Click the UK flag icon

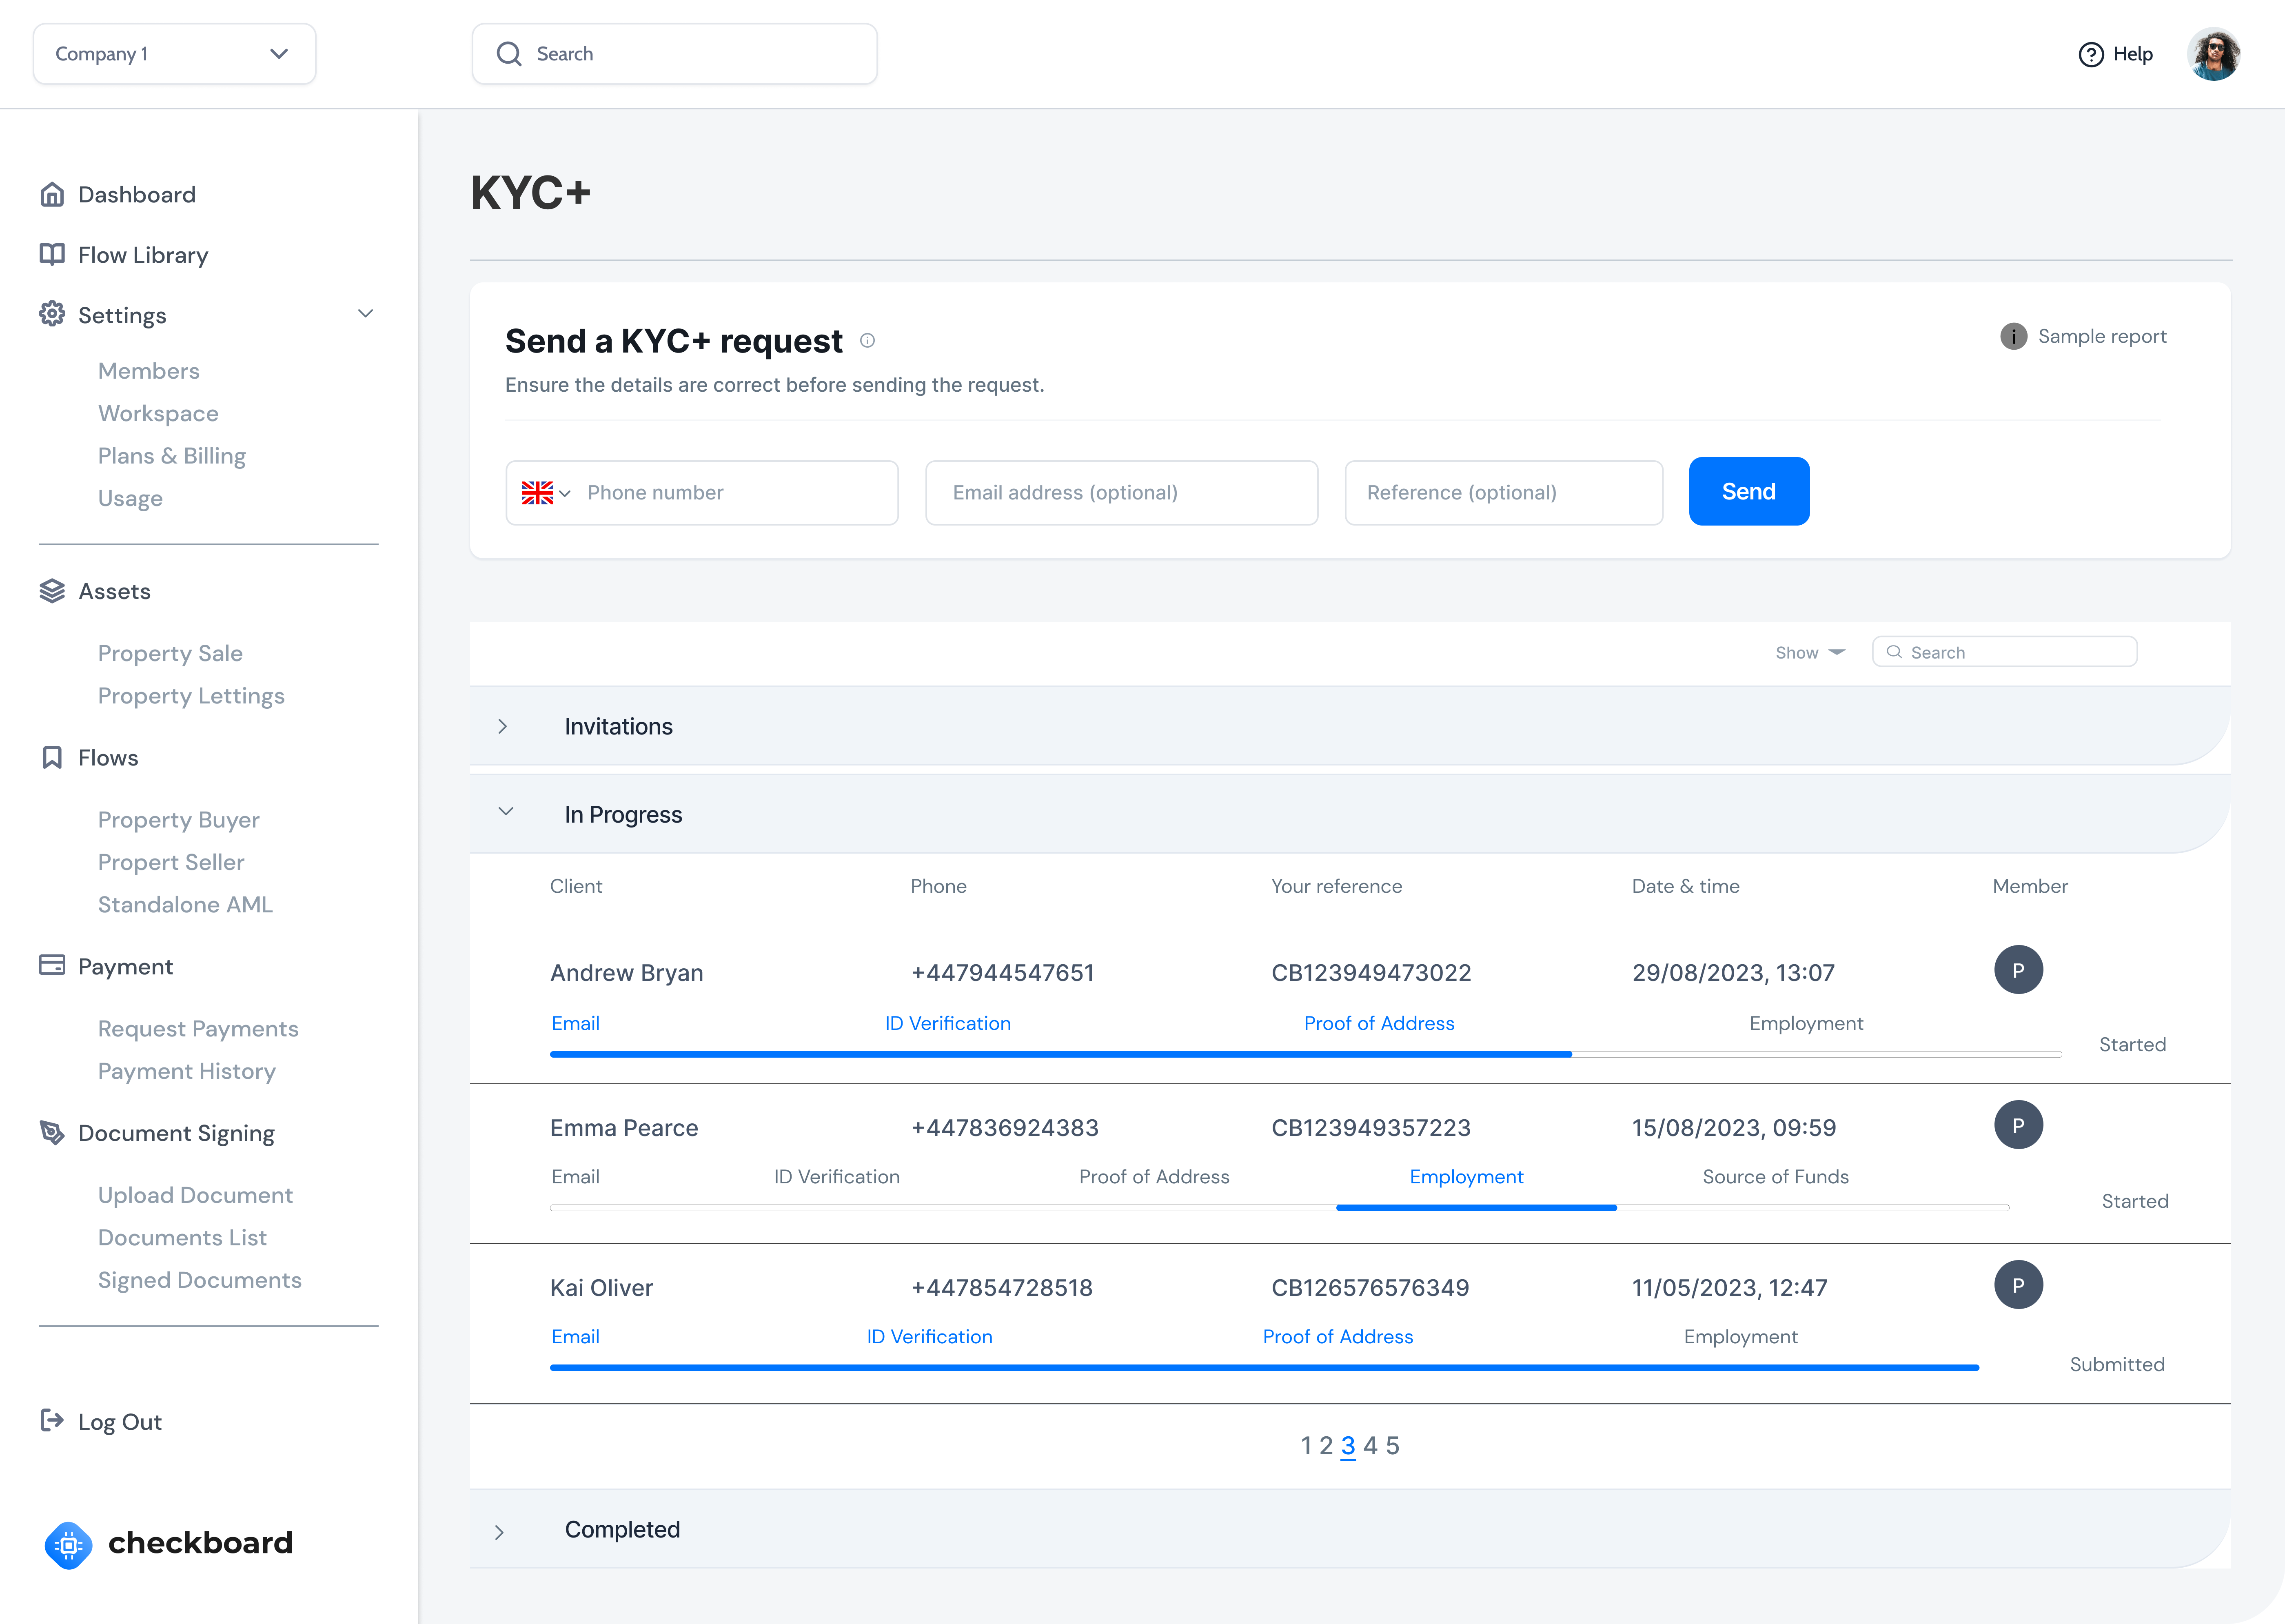point(537,492)
